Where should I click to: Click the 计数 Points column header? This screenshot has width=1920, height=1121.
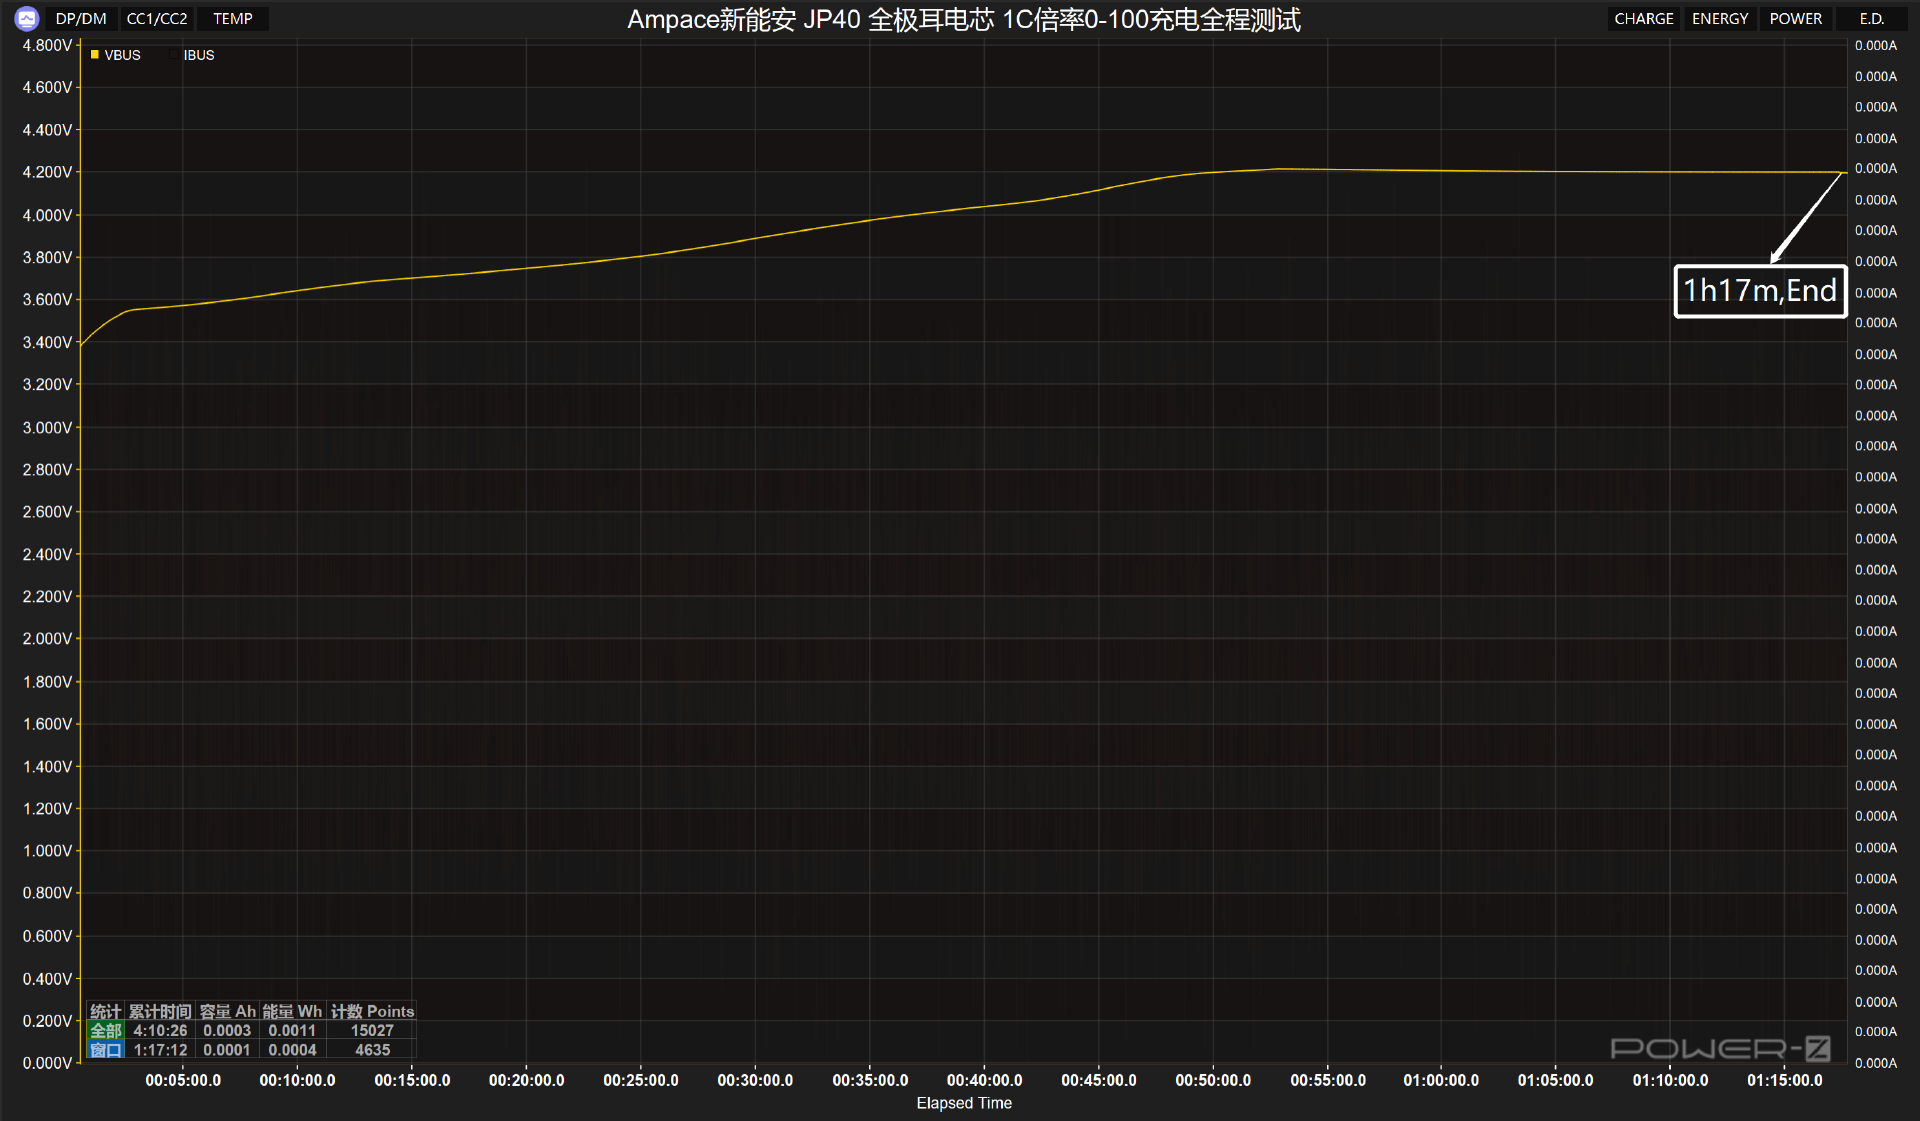[x=372, y=1011]
